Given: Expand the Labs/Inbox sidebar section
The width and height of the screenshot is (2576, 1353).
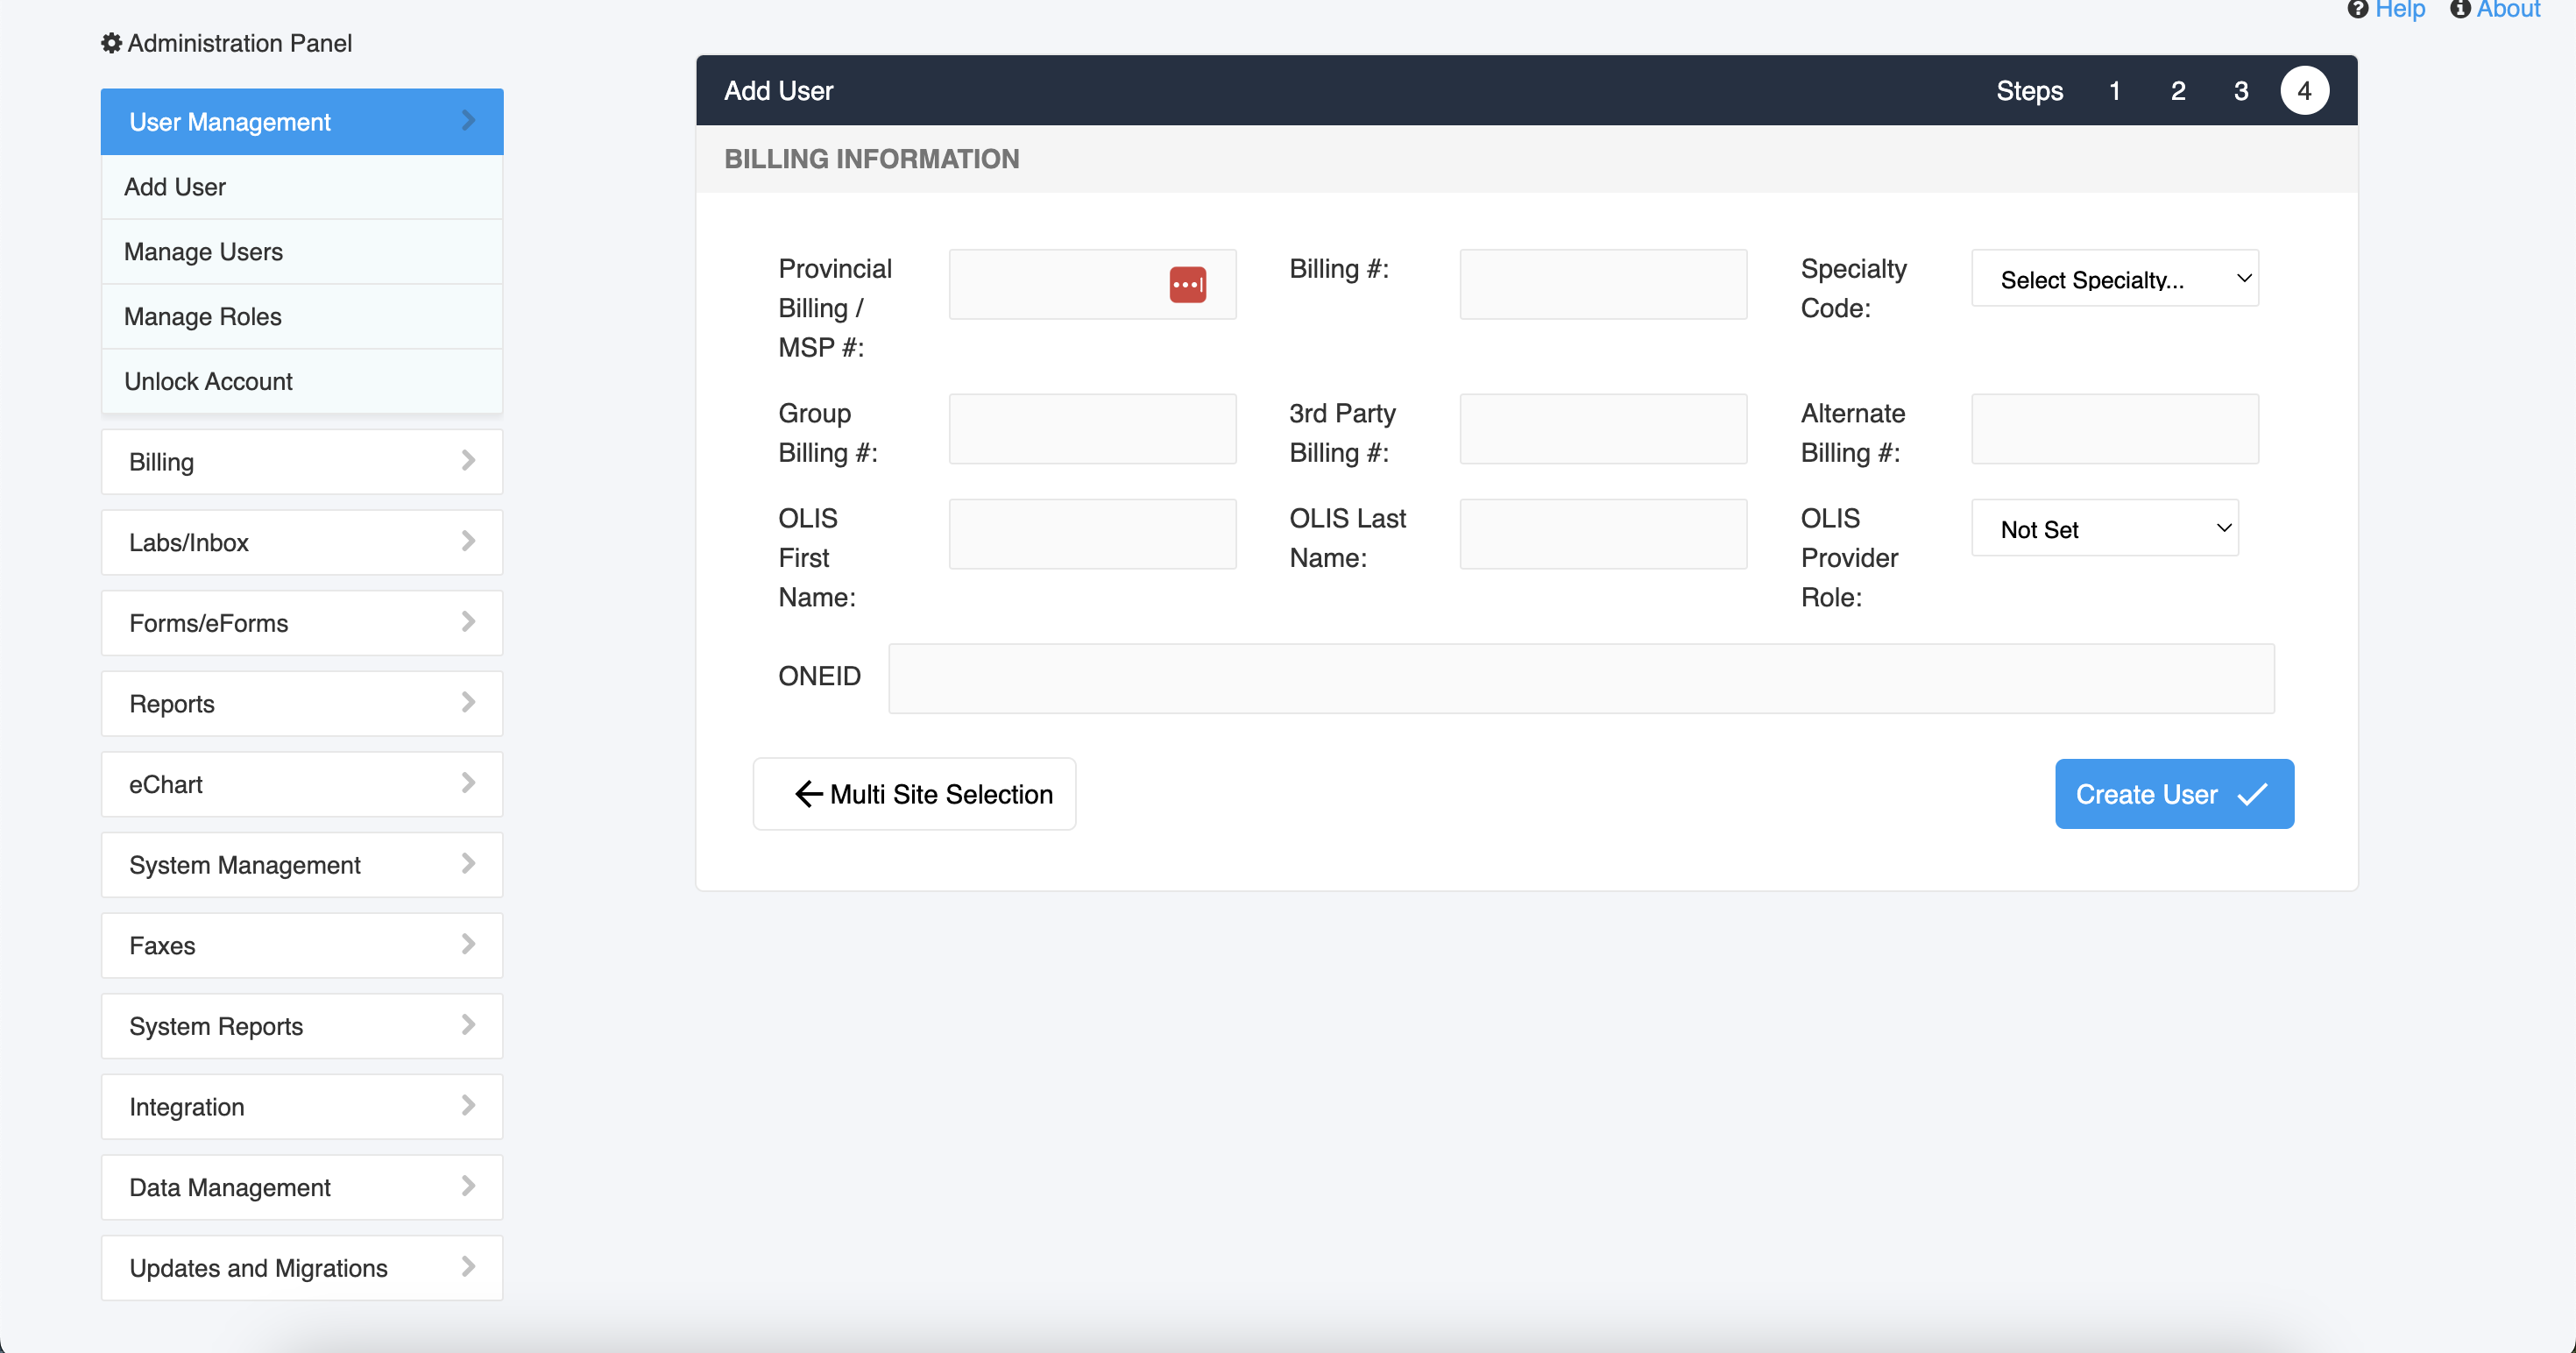Looking at the screenshot, I should [302, 542].
